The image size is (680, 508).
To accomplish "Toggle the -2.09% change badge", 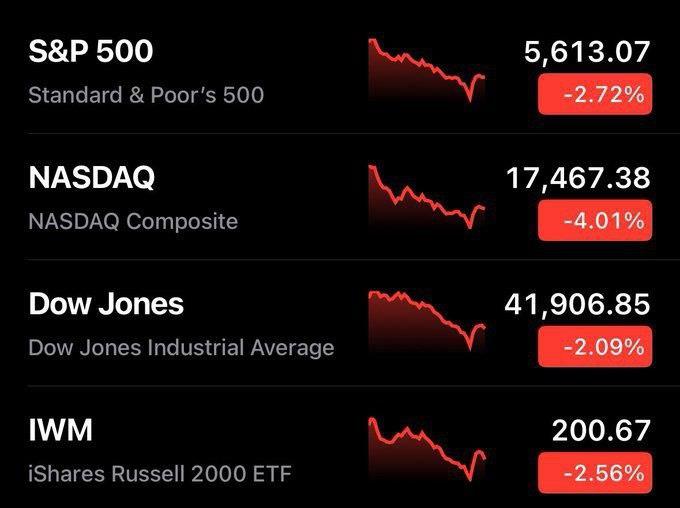I will (595, 347).
